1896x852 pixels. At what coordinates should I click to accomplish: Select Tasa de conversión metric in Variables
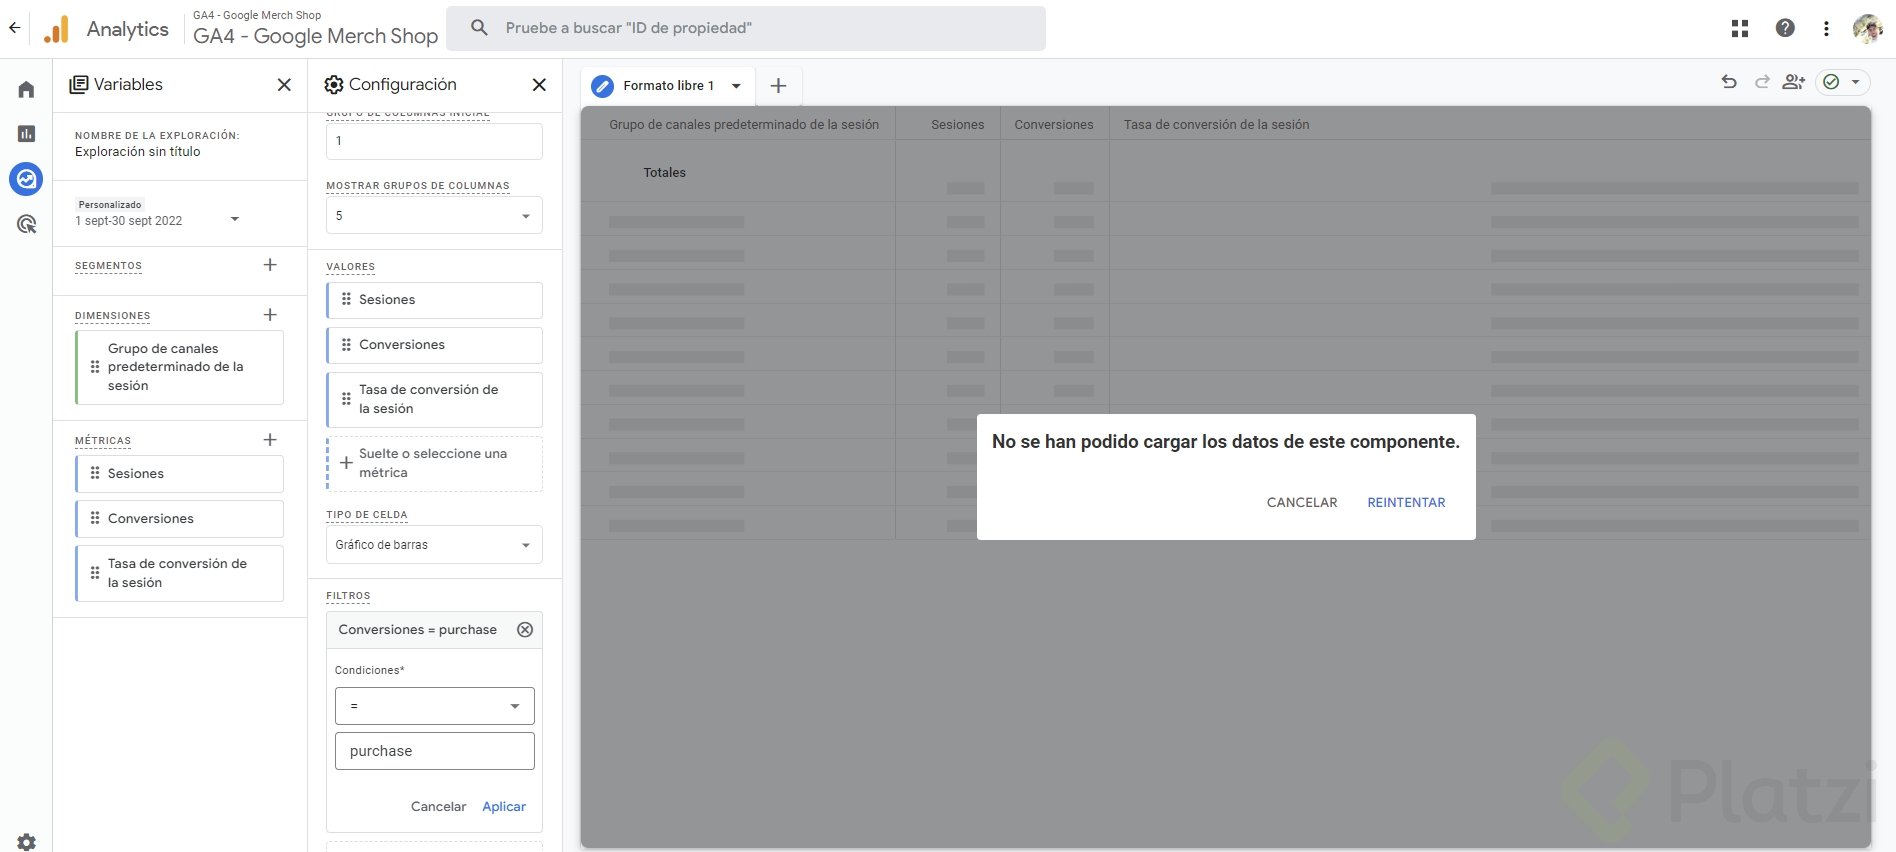[179, 573]
